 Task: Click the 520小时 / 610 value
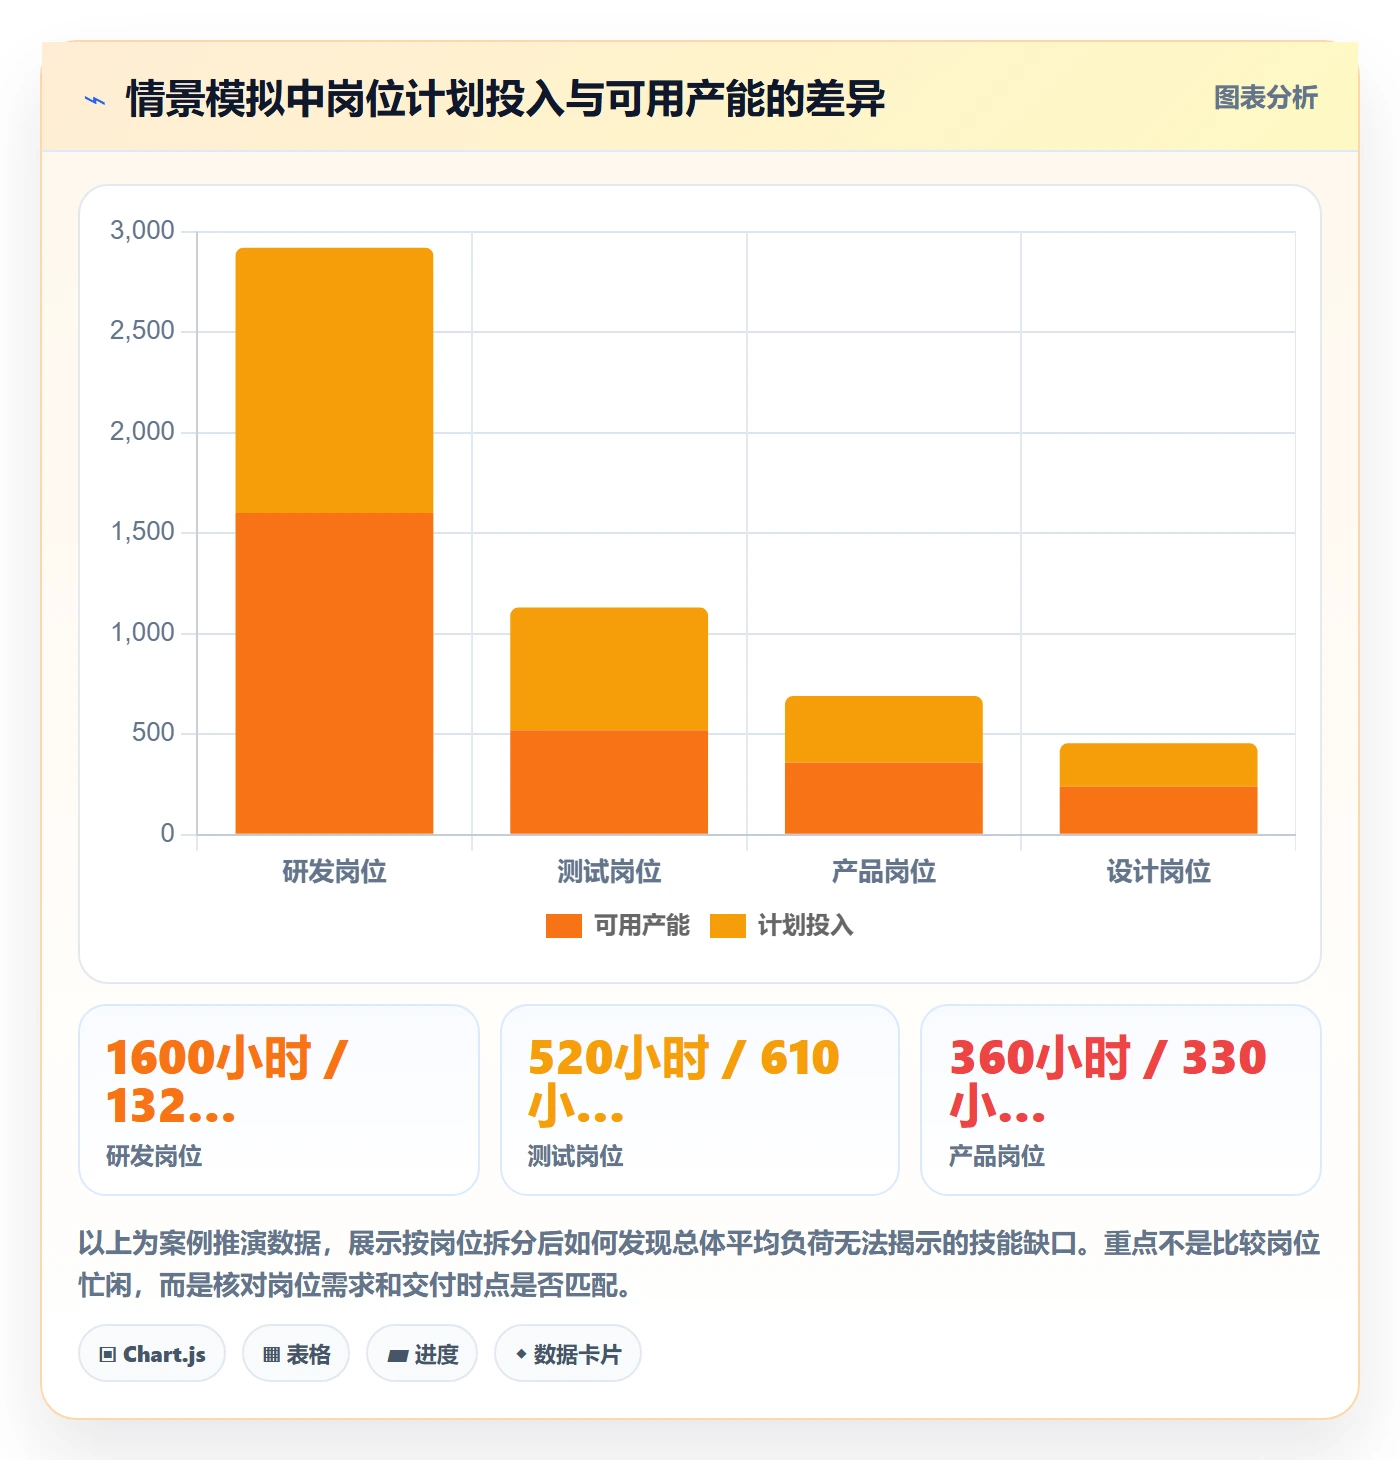684,1082
